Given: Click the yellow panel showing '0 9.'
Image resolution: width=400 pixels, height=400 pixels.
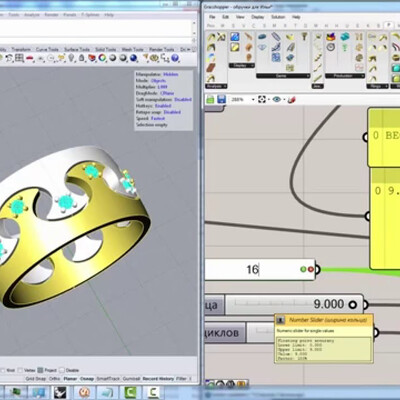Looking at the screenshot, I should (385, 218).
